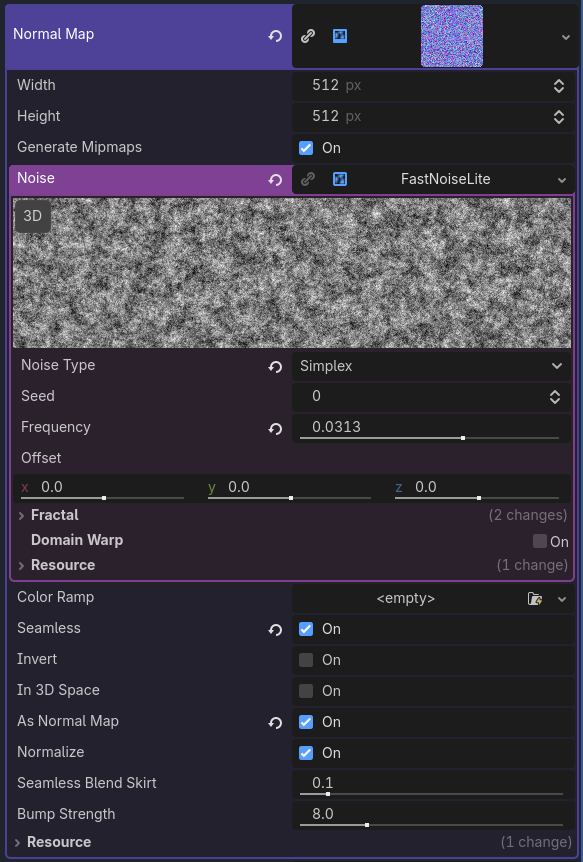The image size is (583, 862).
Task: Reset the Noise property using its revert arrow
Action: click(275, 179)
